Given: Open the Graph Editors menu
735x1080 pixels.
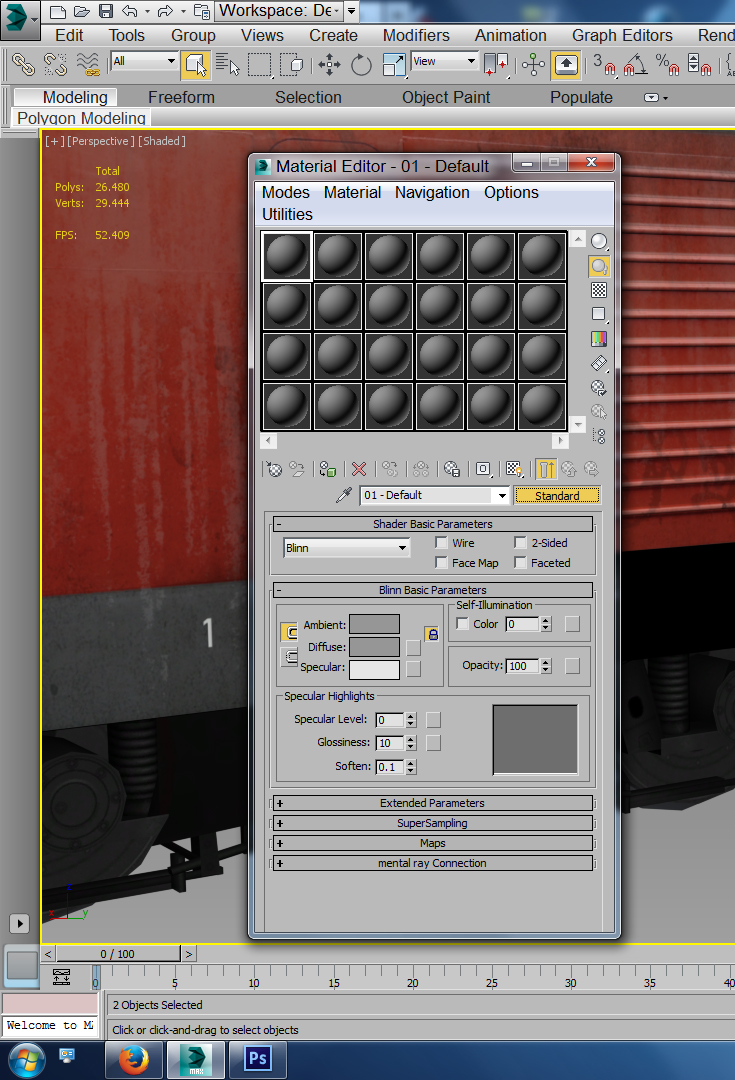Looking at the screenshot, I should [622, 35].
